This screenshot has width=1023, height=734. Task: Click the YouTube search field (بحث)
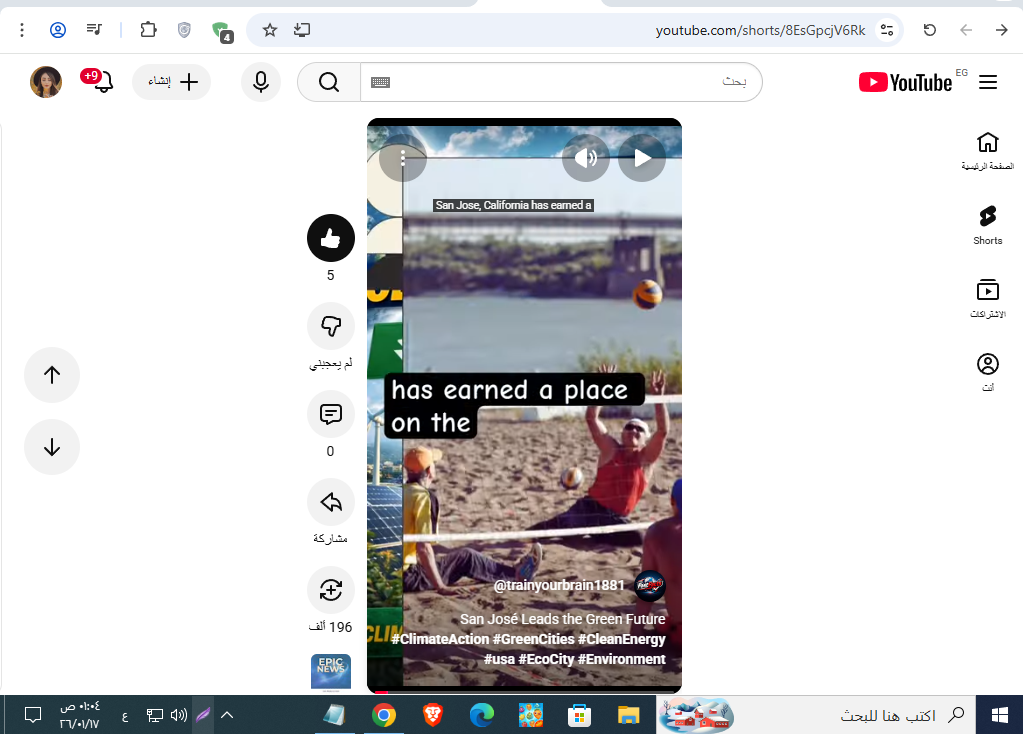click(561, 82)
